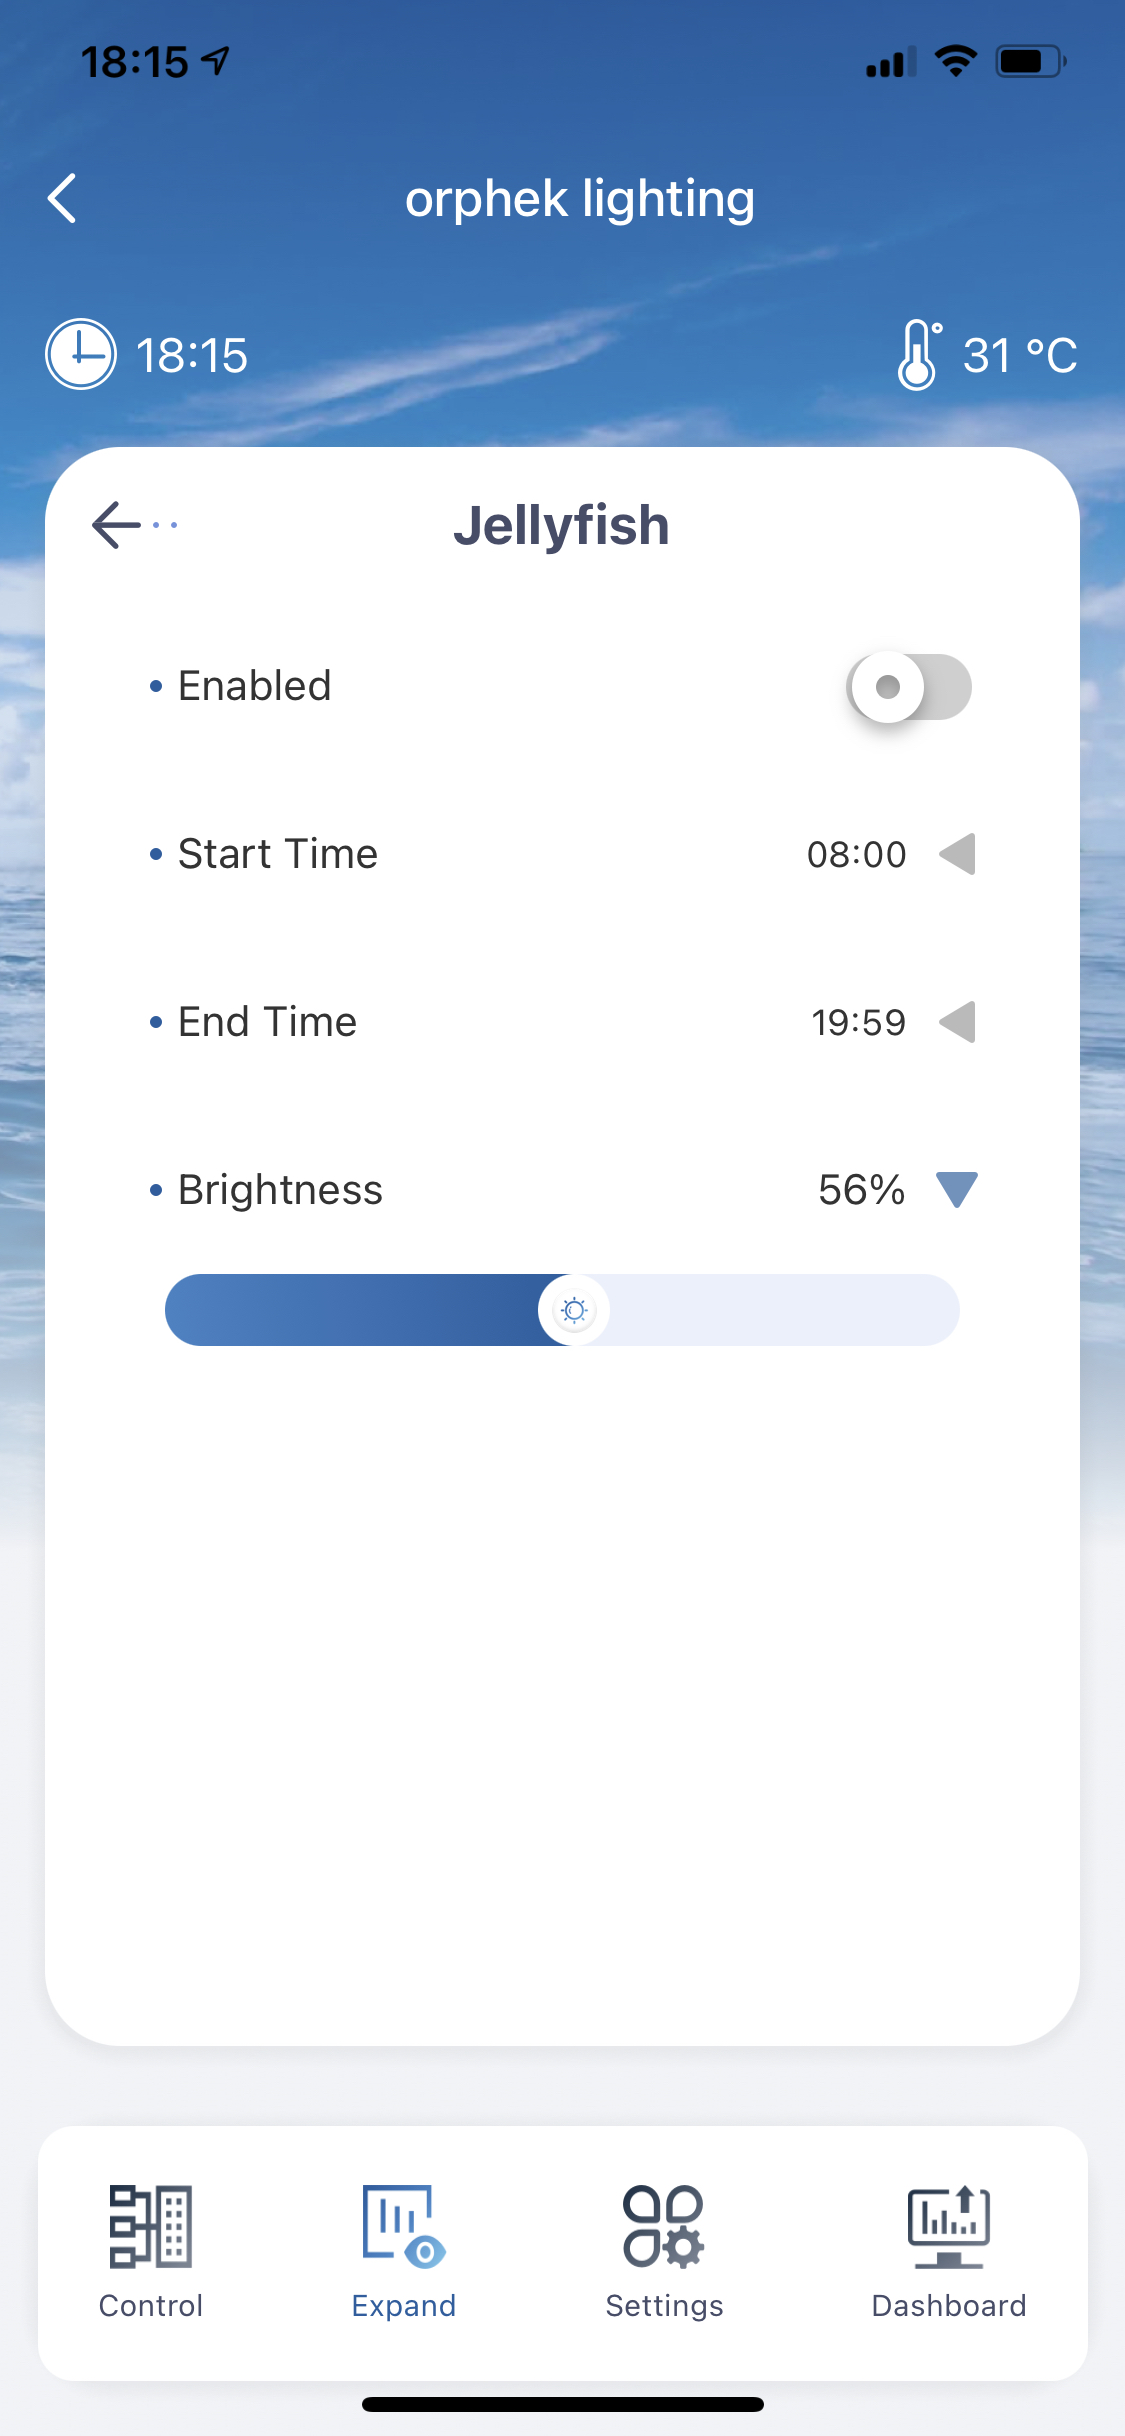
Task: Toggle the Enabled switch for Jellyfish
Action: tap(909, 687)
